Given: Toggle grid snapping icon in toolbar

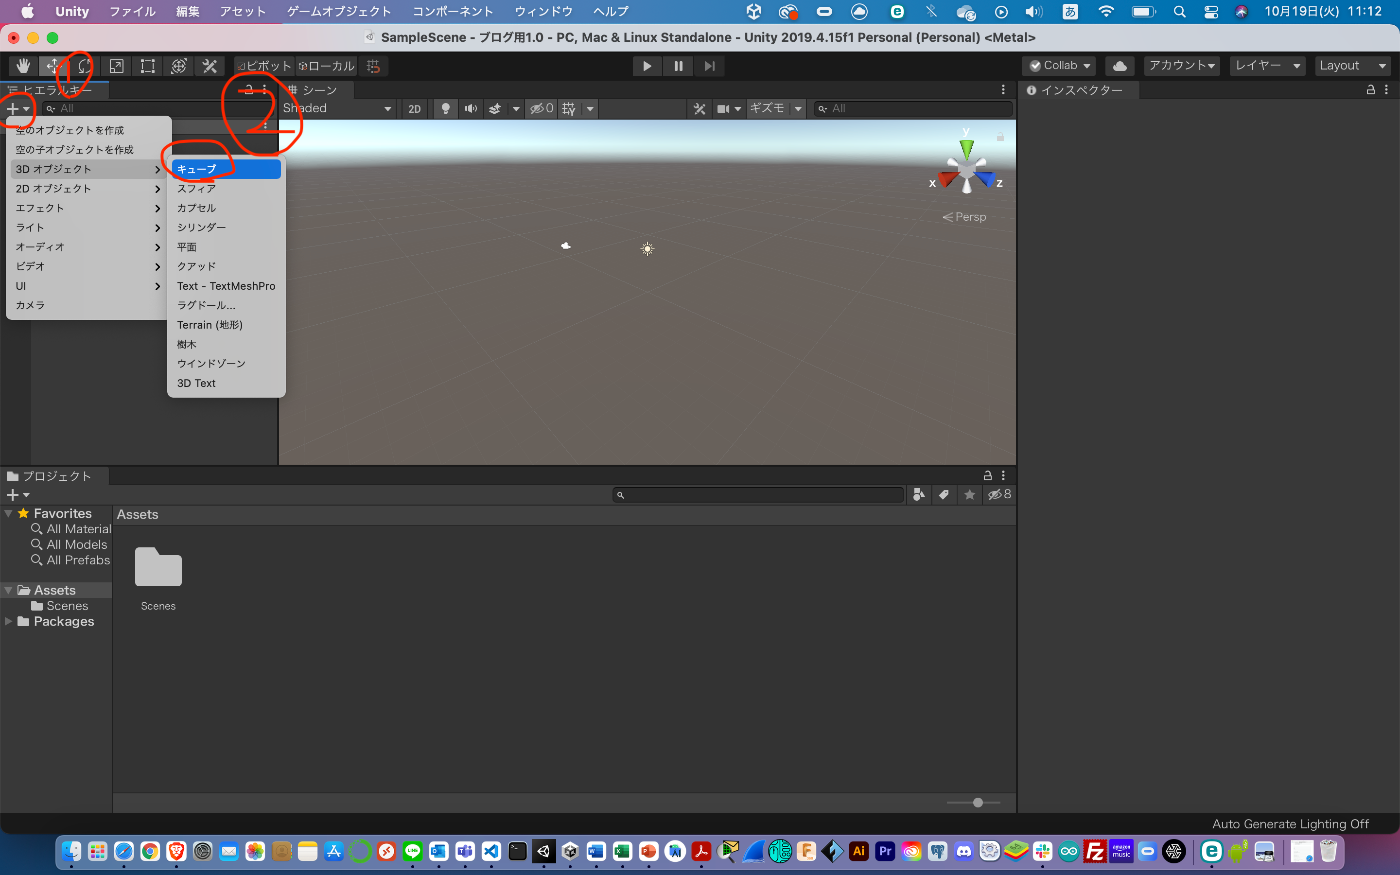Looking at the screenshot, I should (373, 66).
